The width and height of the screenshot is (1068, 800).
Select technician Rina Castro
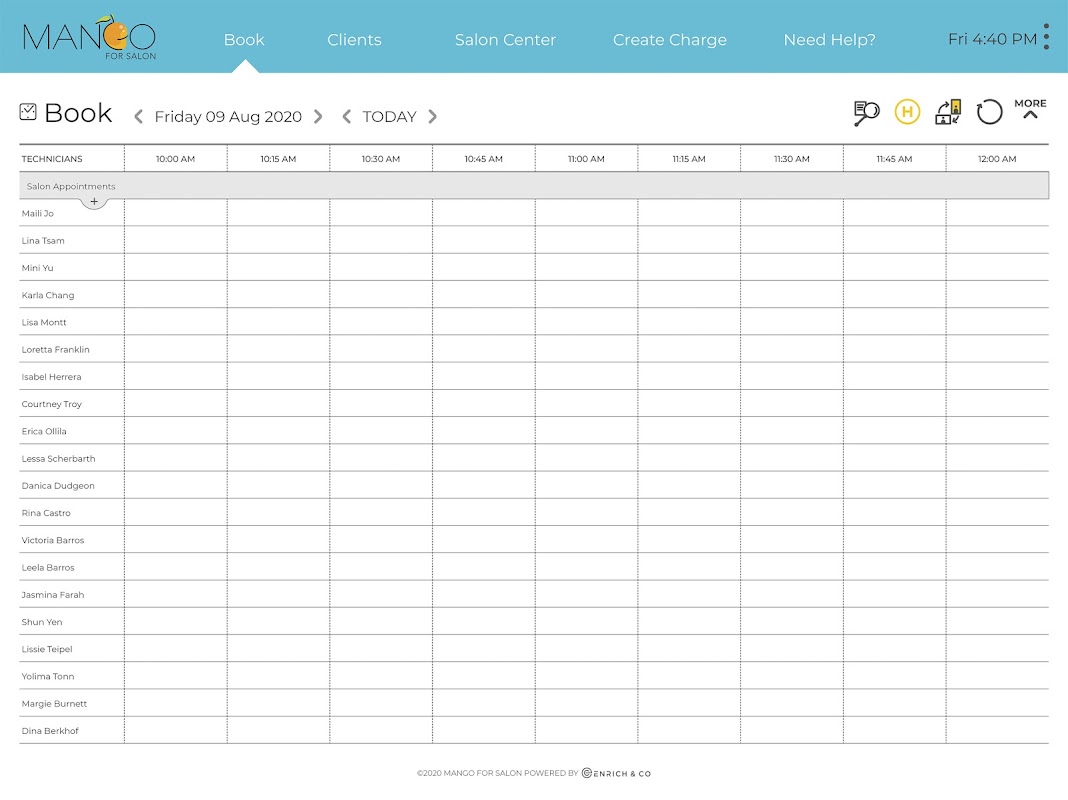(46, 513)
